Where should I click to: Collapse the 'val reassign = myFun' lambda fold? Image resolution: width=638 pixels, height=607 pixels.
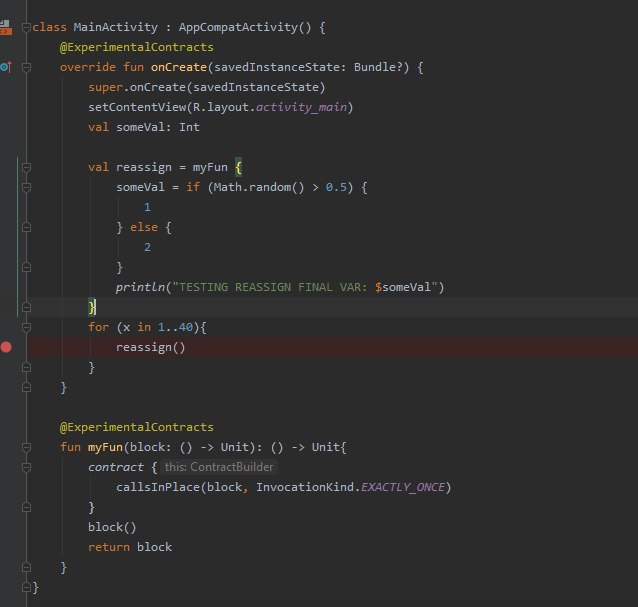(x=26, y=167)
